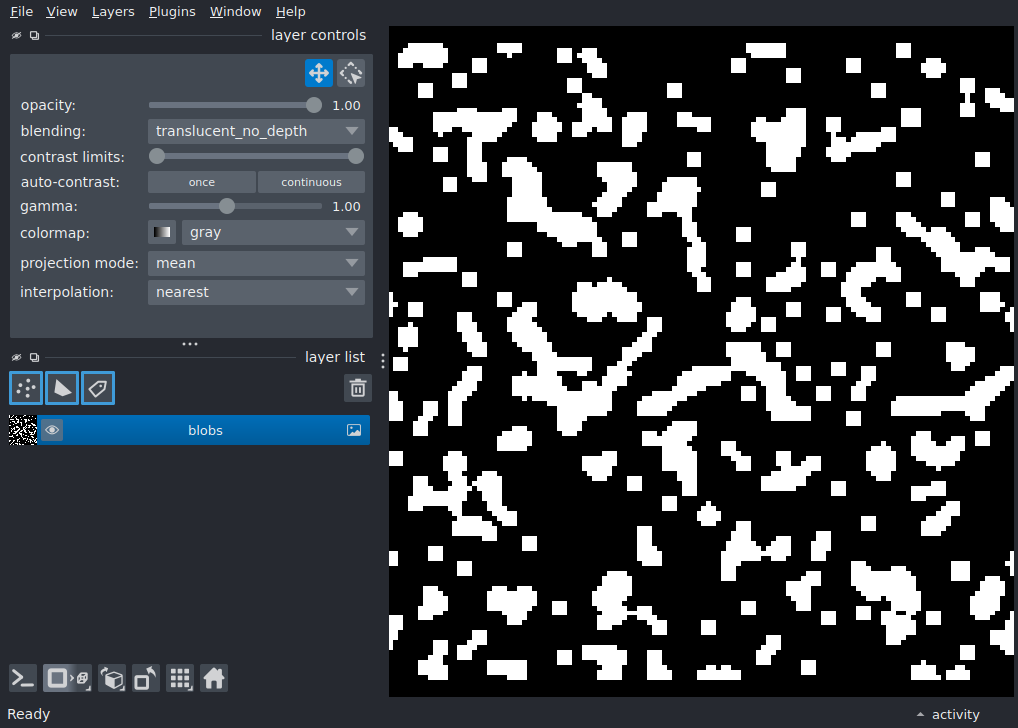Create a new points layer
Viewport: 1018px width, 728px height.
pos(26,388)
